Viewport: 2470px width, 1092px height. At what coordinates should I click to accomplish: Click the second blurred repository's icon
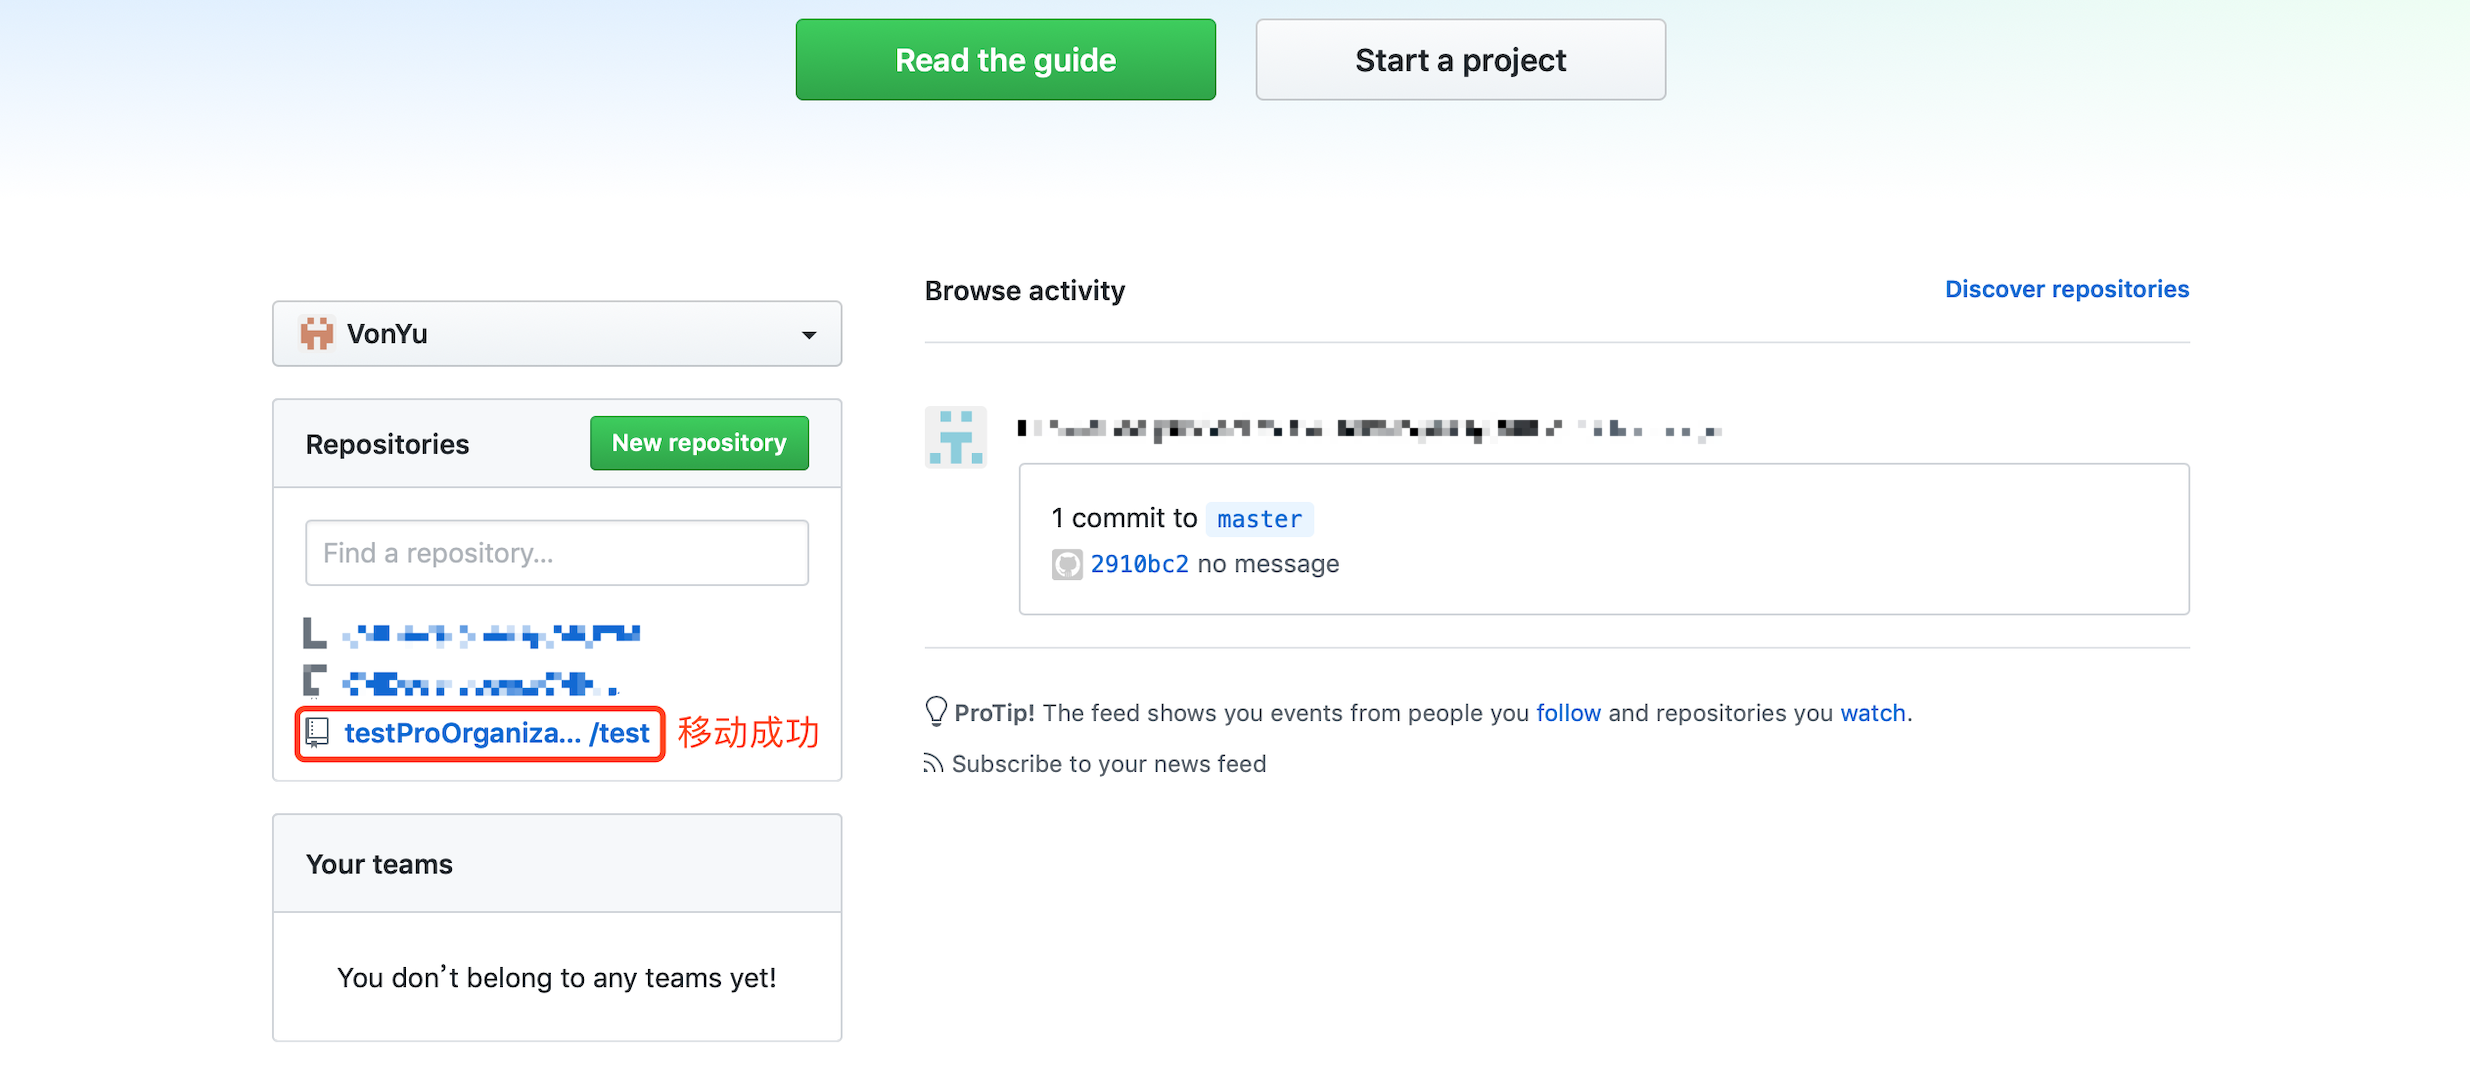point(314,681)
